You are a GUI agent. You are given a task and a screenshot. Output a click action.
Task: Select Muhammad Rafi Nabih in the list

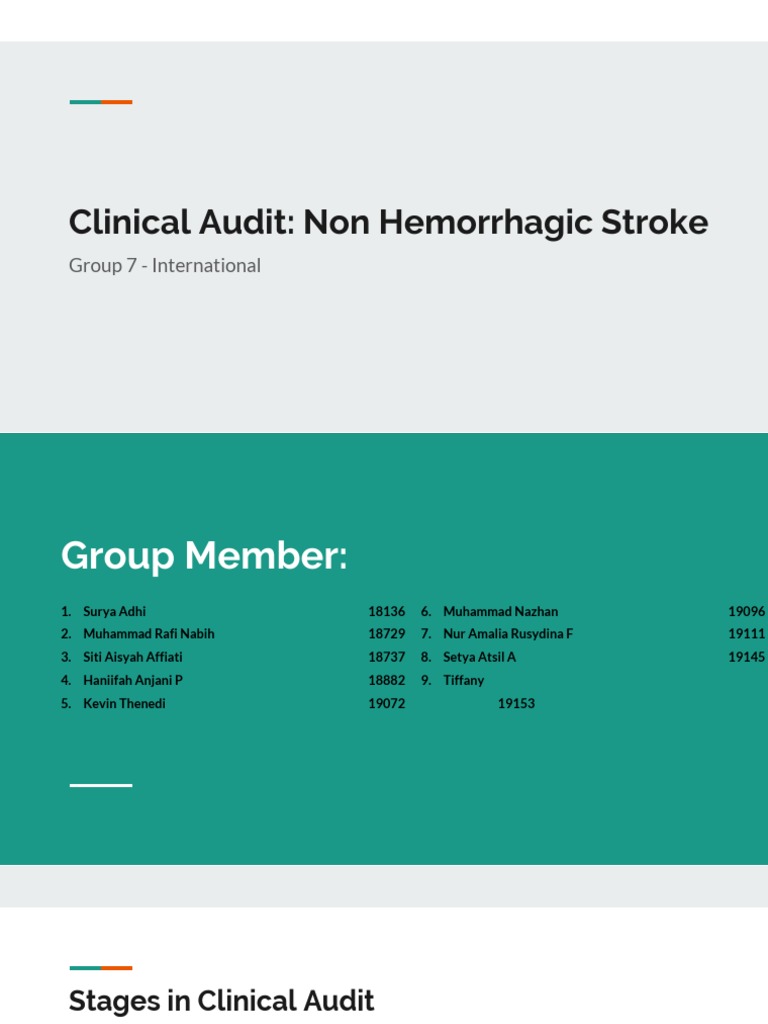tap(148, 634)
